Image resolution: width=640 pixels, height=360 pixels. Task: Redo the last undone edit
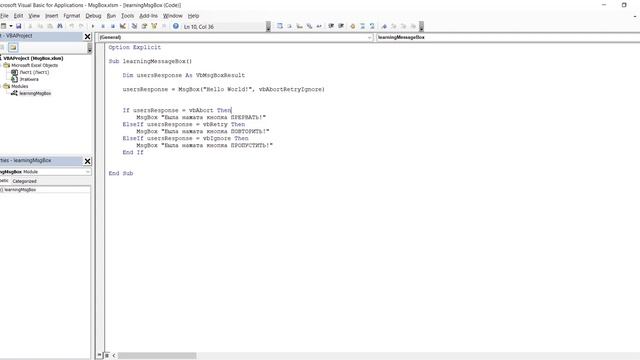81,26
